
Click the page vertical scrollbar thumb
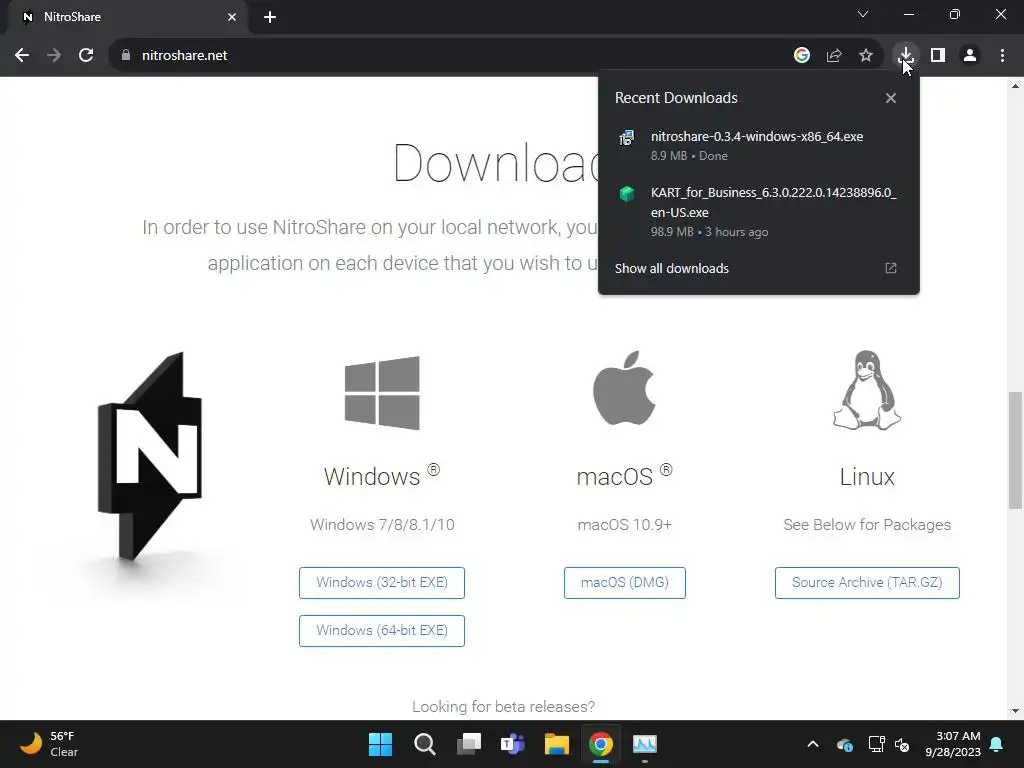coord(1015,450)
